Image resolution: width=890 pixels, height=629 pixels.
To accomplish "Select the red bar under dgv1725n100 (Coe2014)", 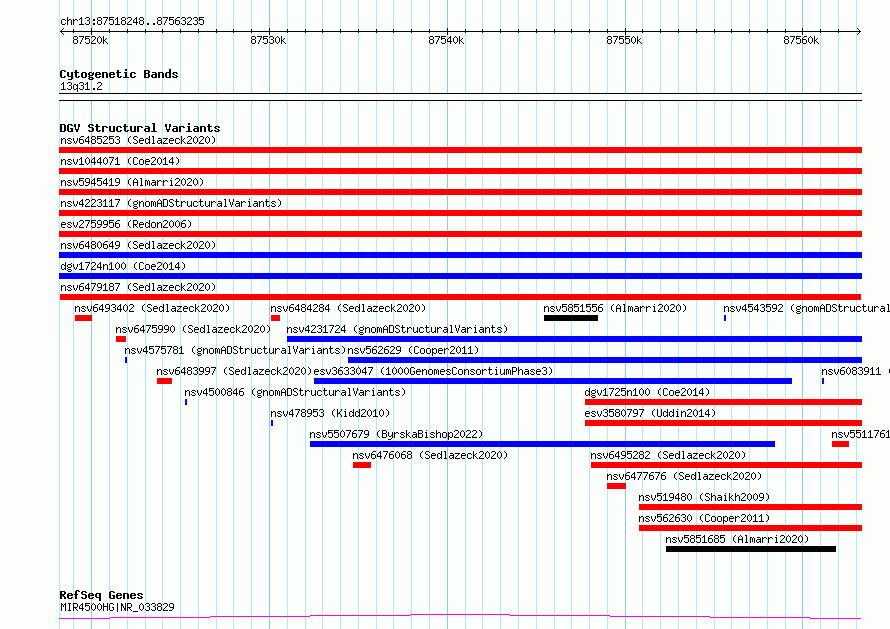I will click(x=724, y=402).
